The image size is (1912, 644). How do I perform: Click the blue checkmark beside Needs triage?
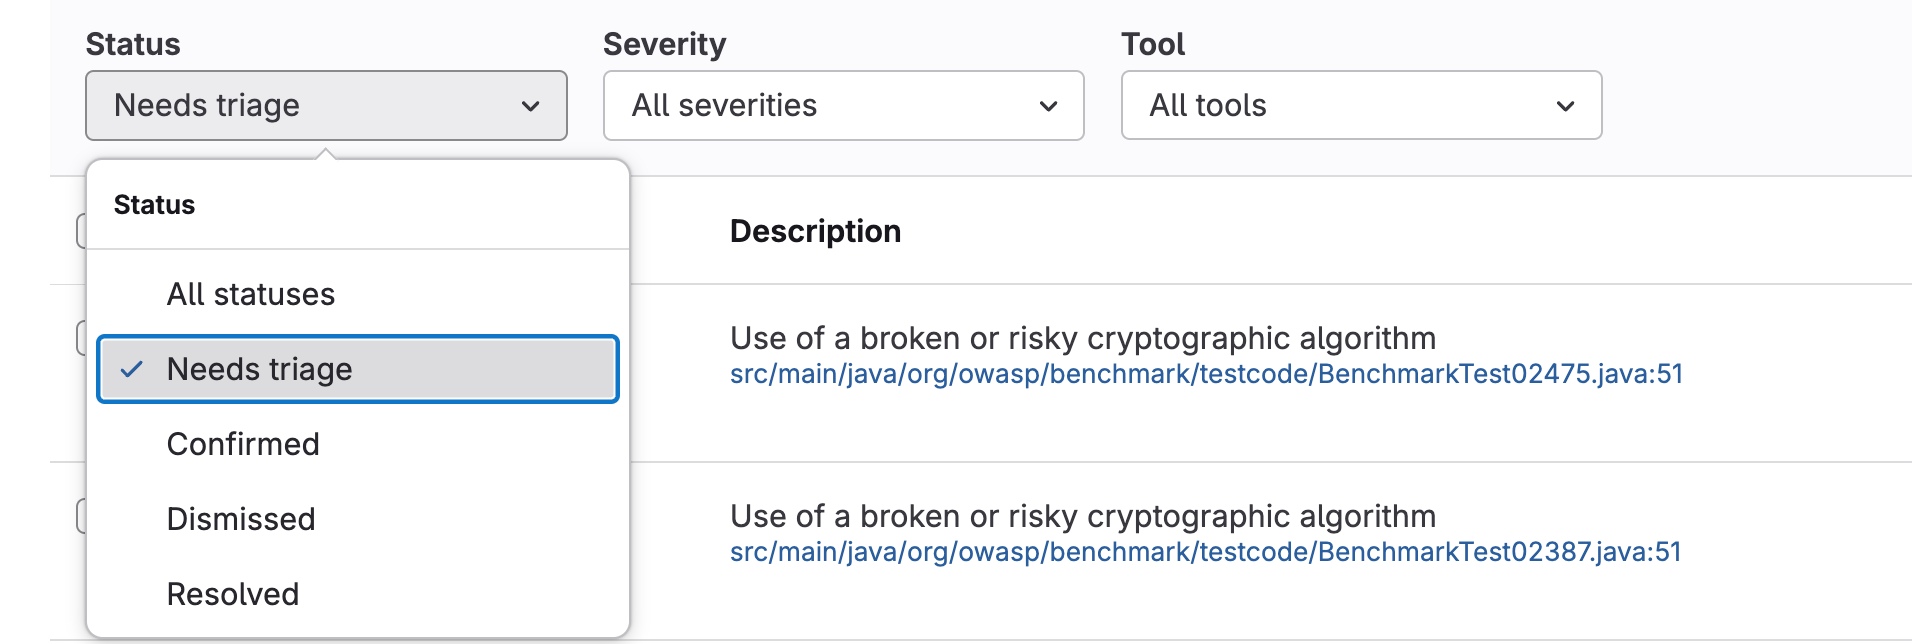(x=131, y=369)
